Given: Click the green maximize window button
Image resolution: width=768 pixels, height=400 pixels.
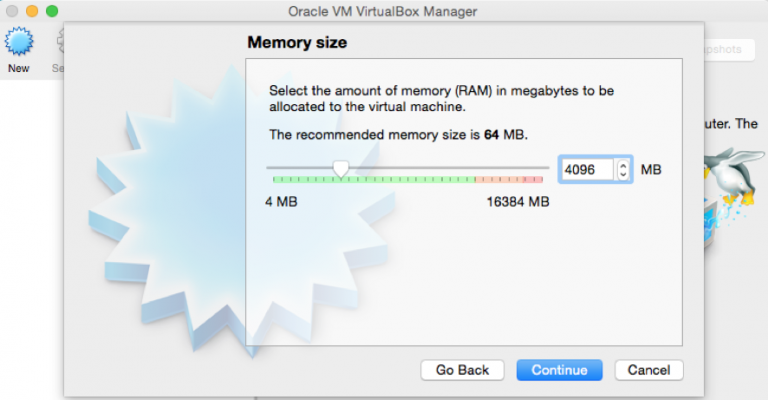Looking at the screenshot, I should [51, 11].
